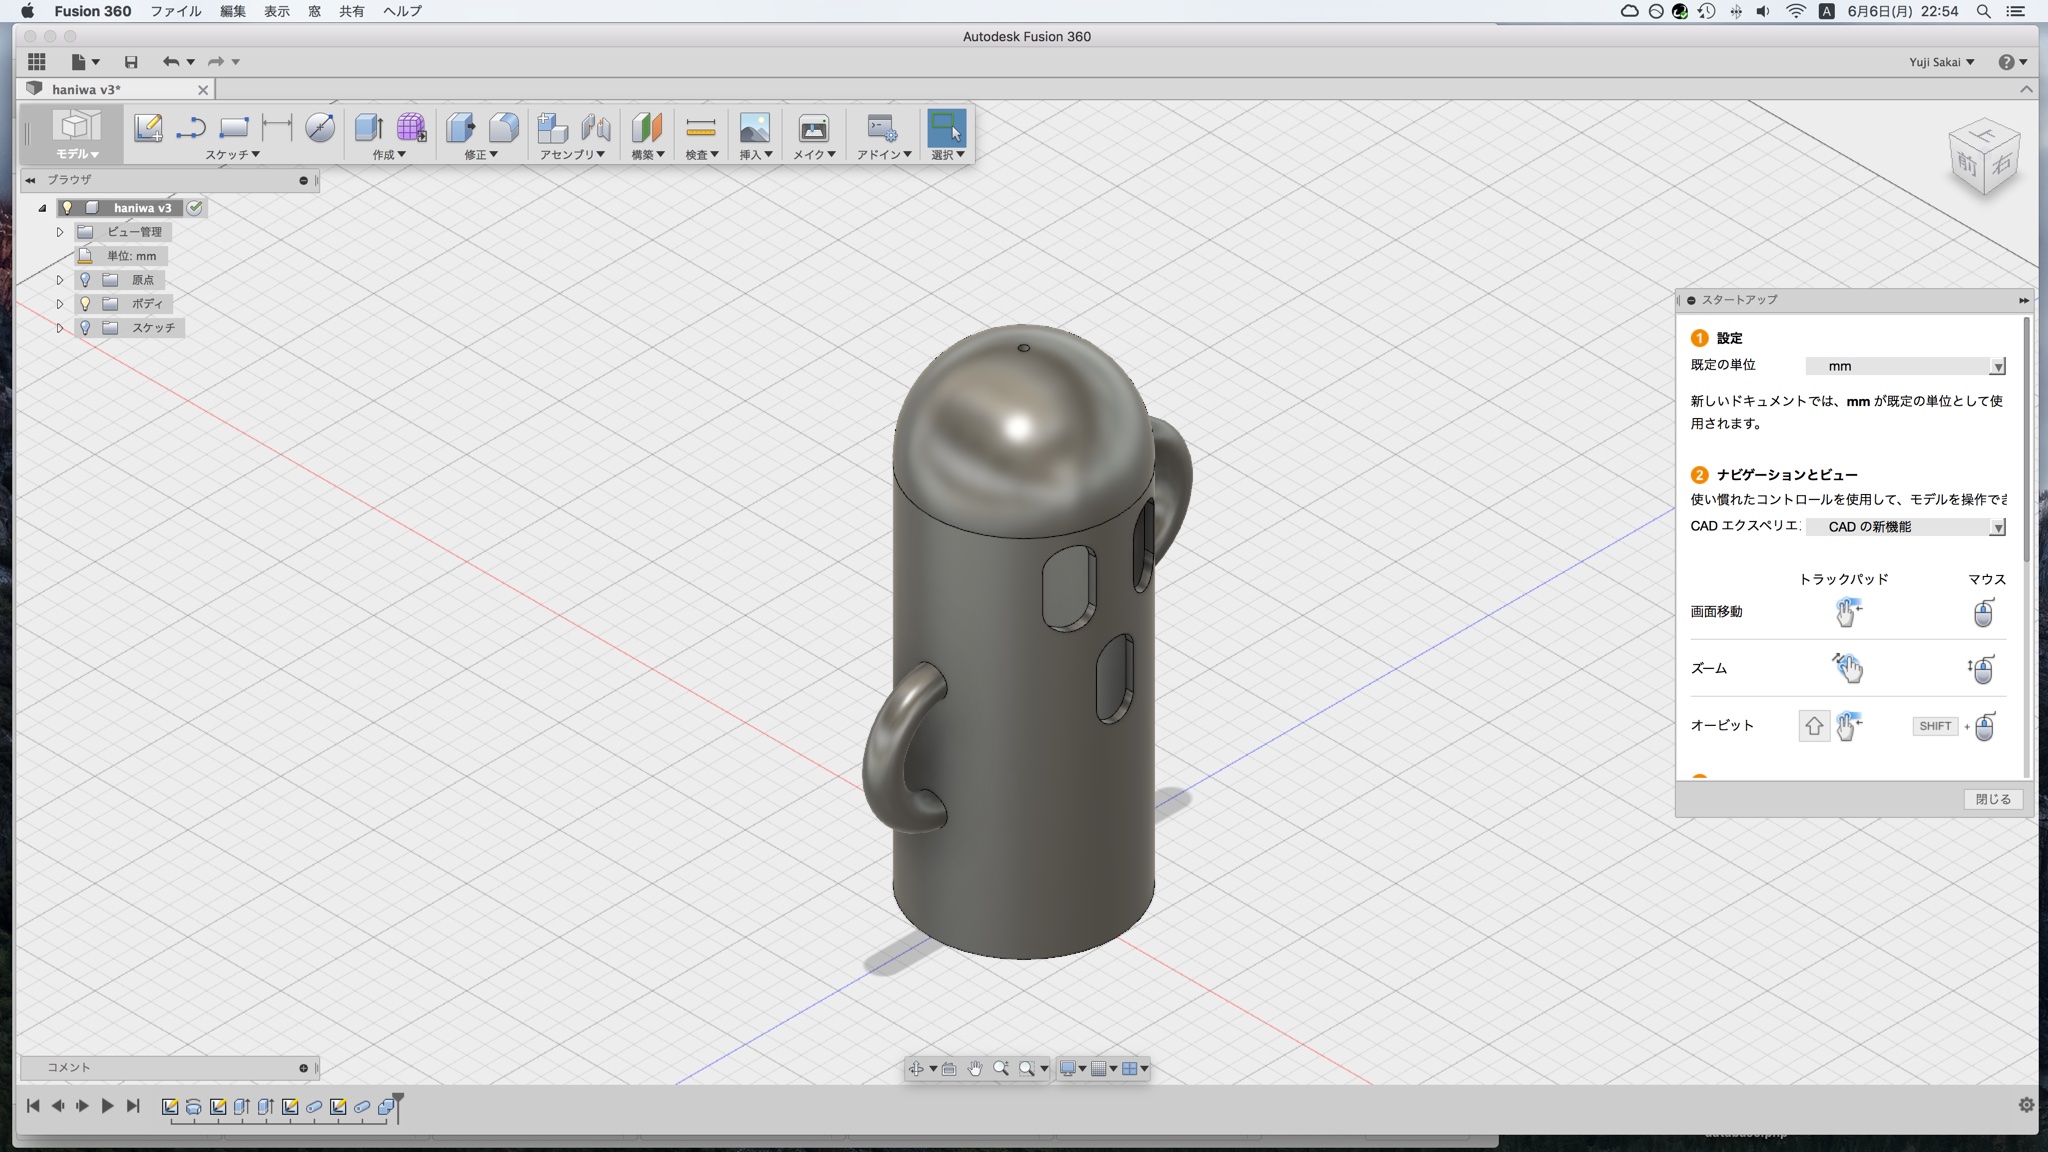Click the Measure inspect icon
2048x1152 pixels.
coord(700,127)
